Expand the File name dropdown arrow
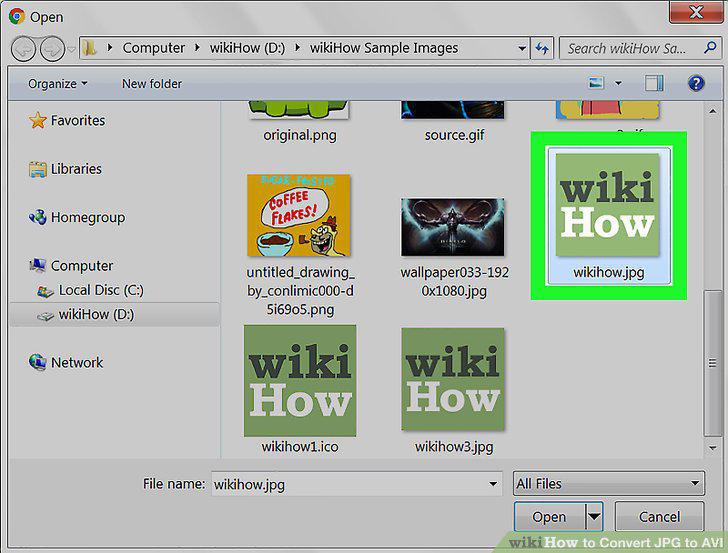This screenshot has height=553, width=728. (x=493, y=484)
